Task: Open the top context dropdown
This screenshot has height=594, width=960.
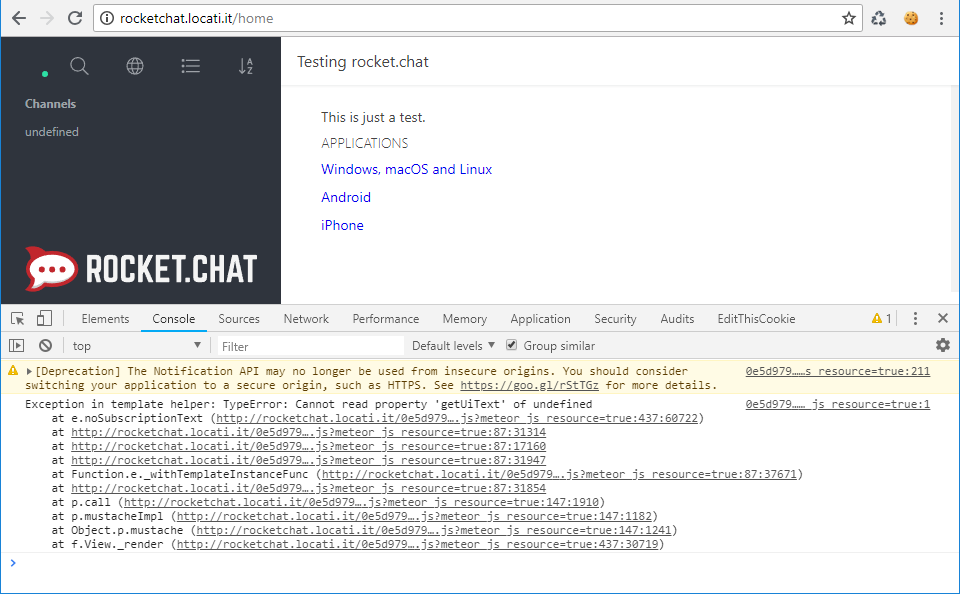Action: (x=137, y=346)
